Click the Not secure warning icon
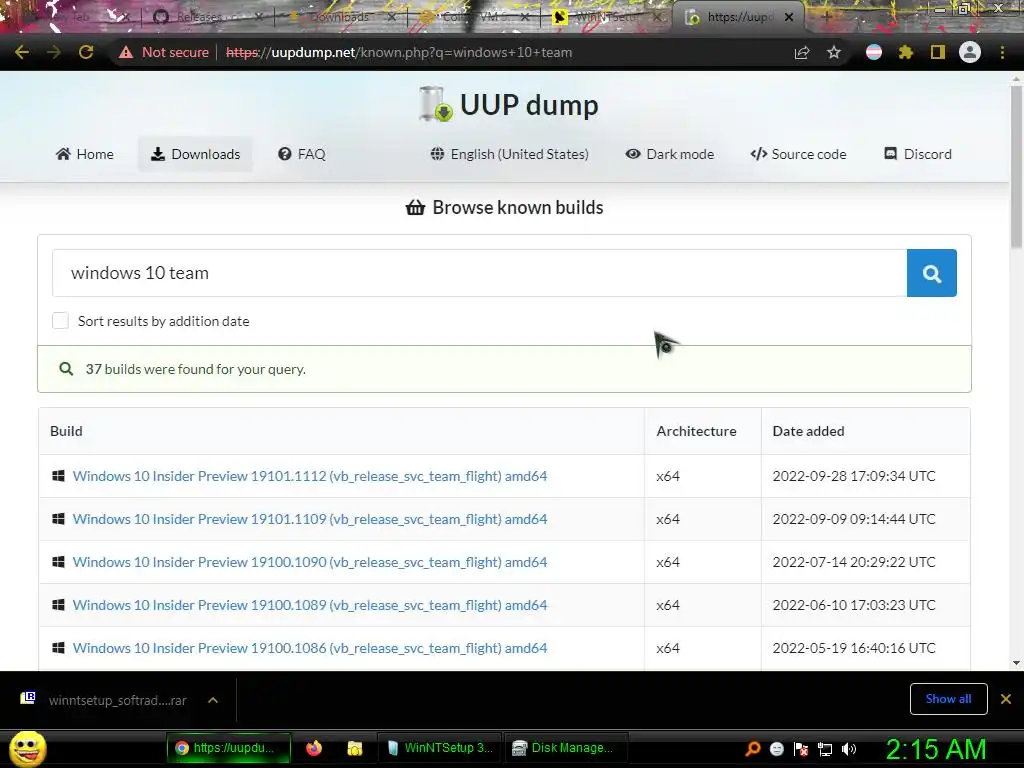Screen dimensions: 1024x768 pyautogui.click(x=126, y=52)
